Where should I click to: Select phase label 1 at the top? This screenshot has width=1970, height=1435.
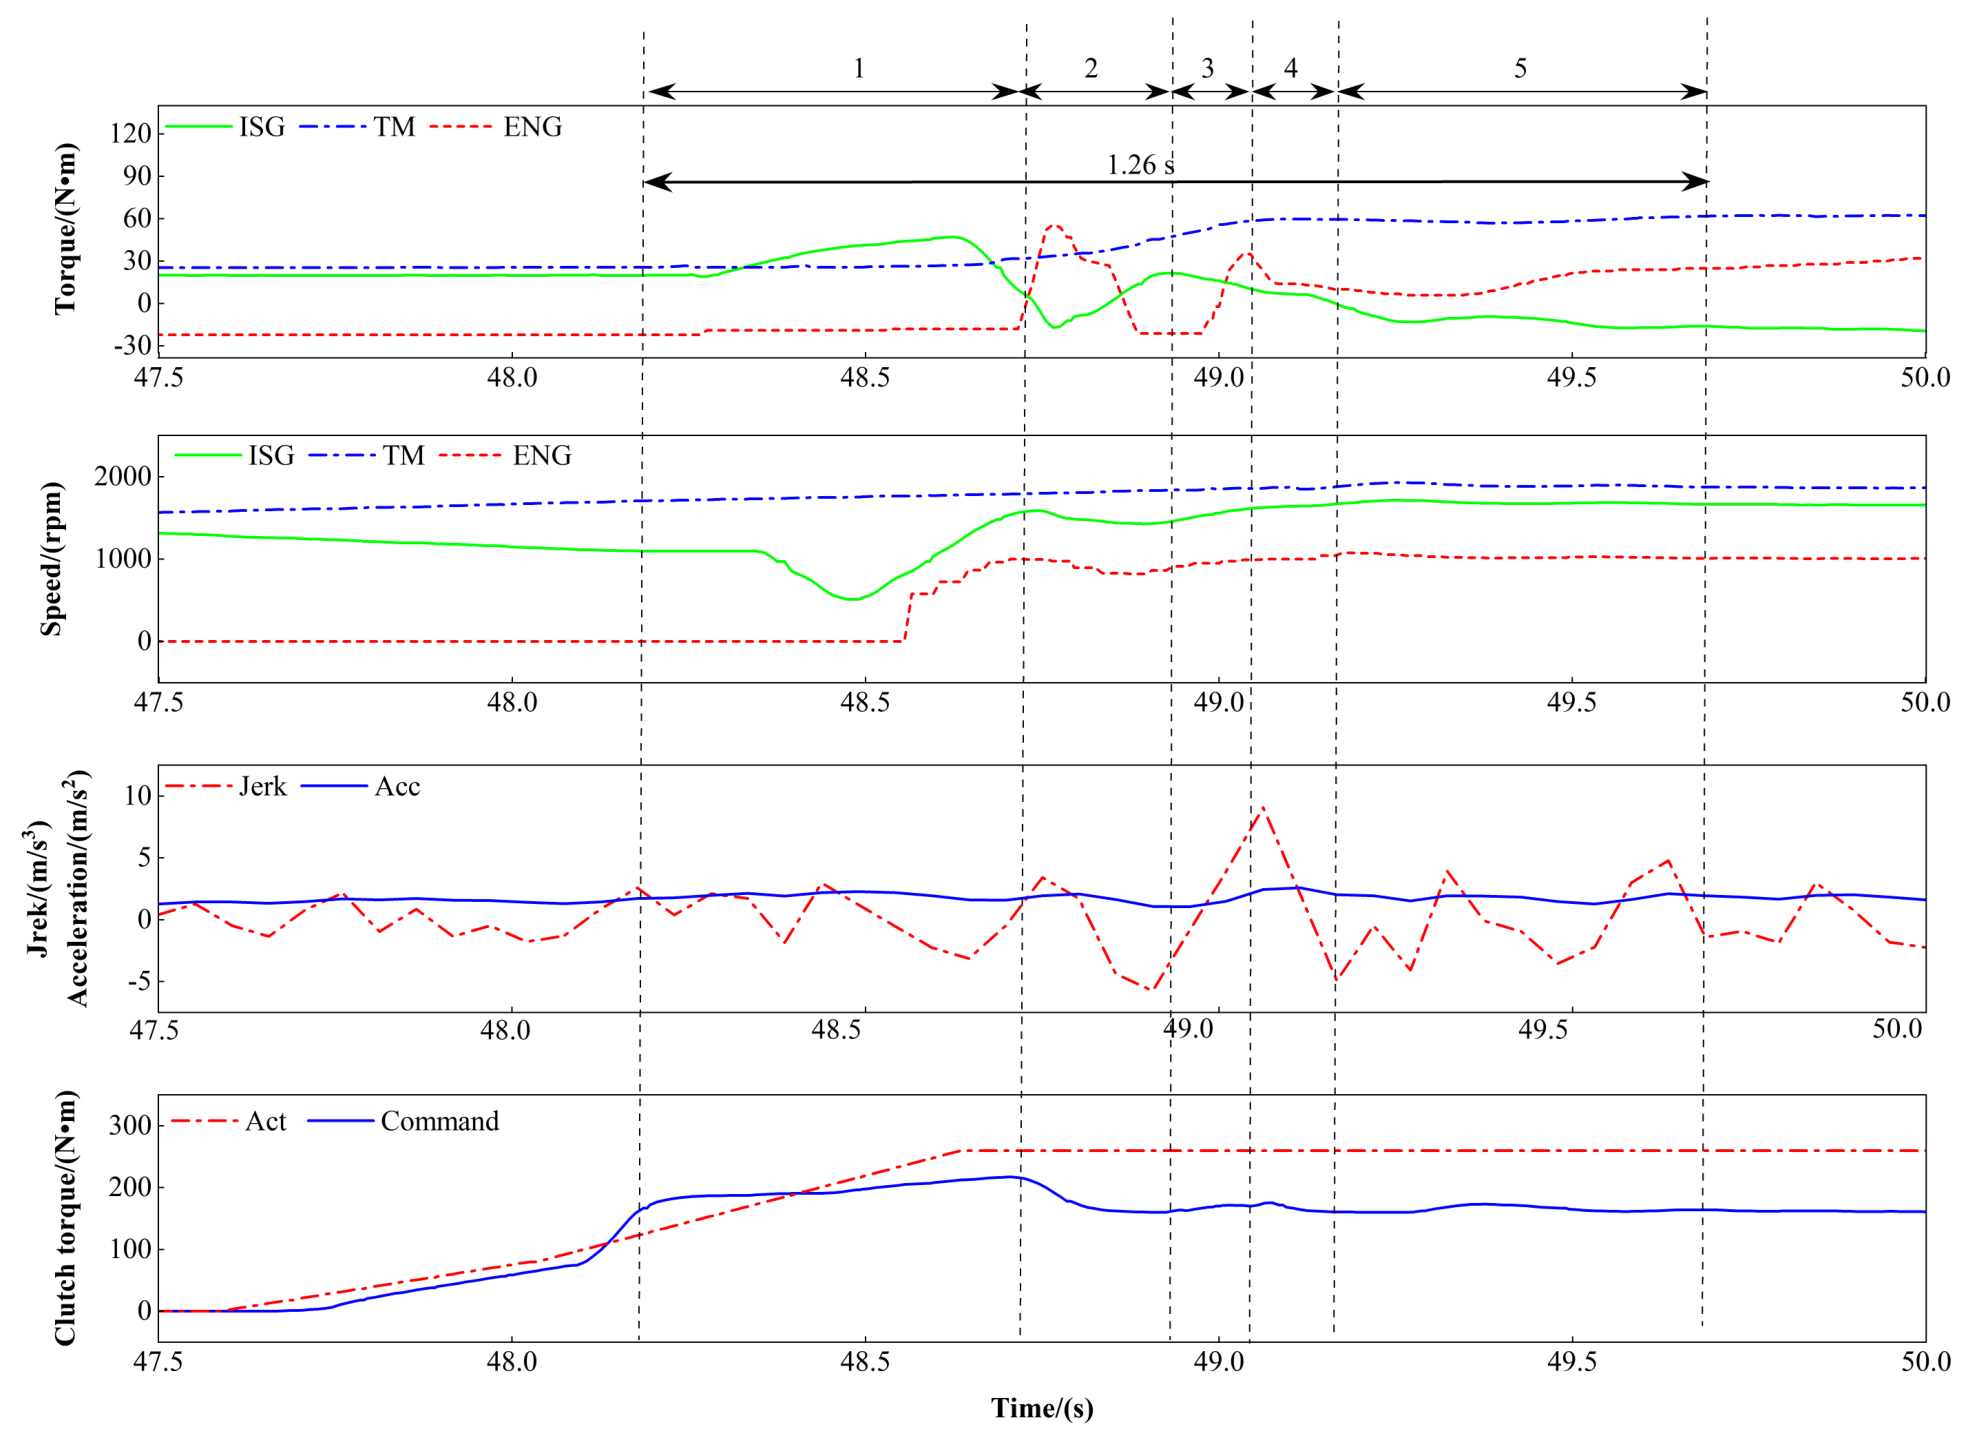coord(858,68)
